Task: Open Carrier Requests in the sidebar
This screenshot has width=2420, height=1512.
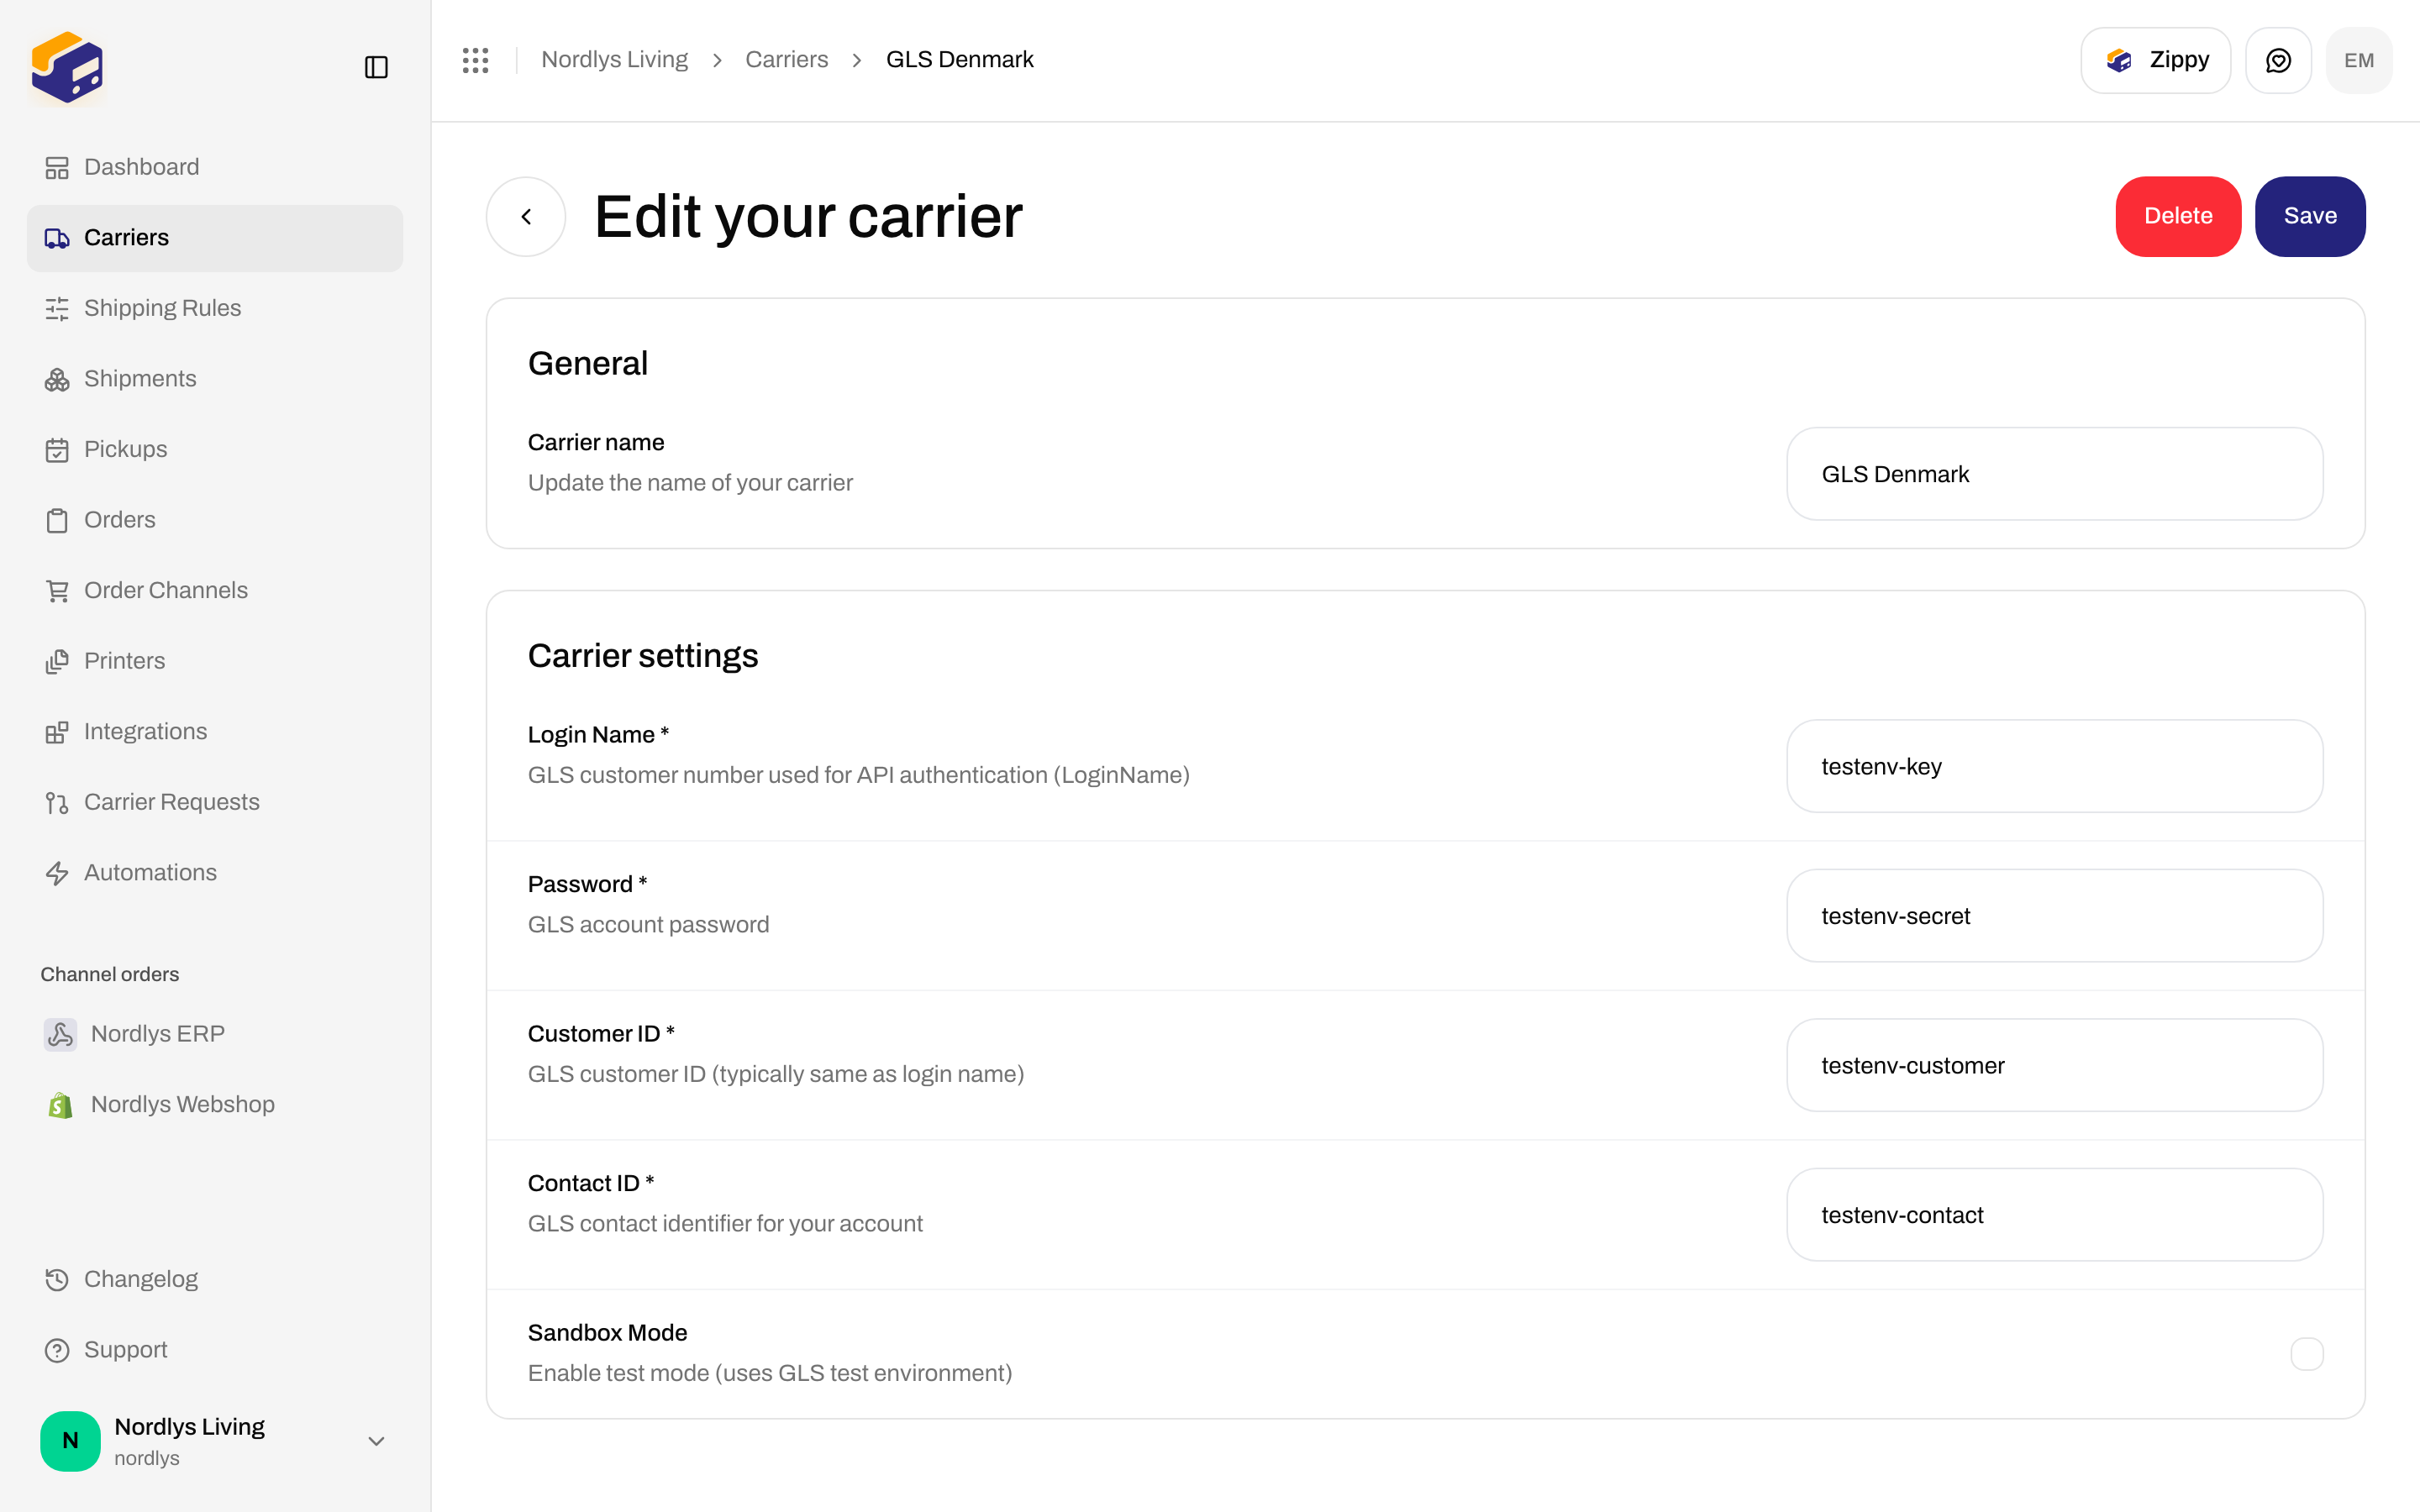Action: (215, 802)
